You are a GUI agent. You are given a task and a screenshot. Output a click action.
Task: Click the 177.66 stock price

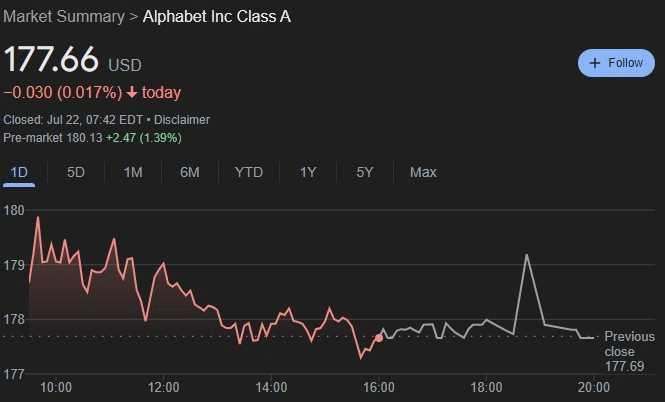tap(51, 59)
